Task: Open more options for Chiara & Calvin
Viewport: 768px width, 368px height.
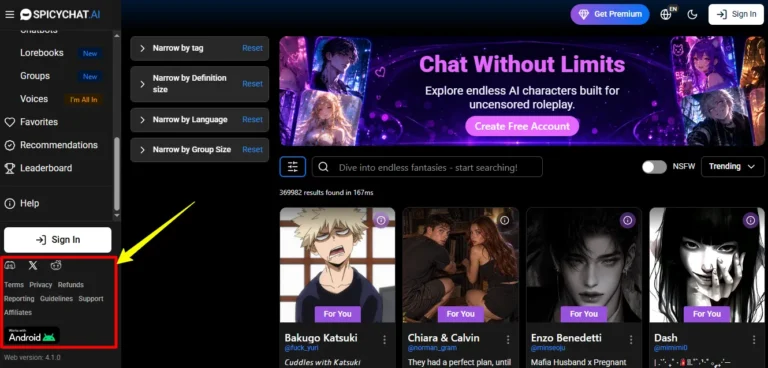Action: 508,340
